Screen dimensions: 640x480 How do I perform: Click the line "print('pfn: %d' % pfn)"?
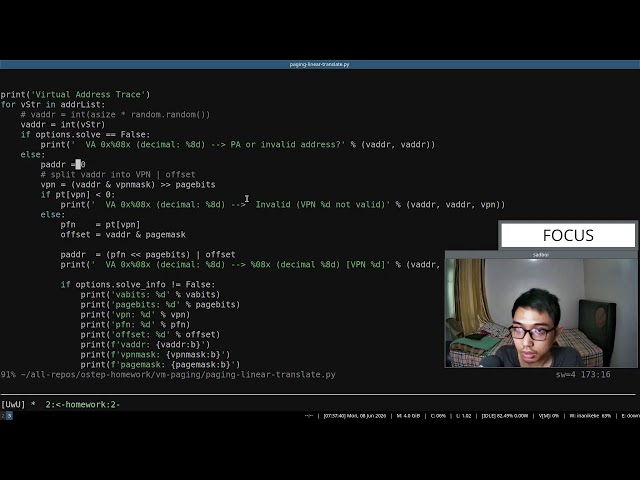point(135,324)
